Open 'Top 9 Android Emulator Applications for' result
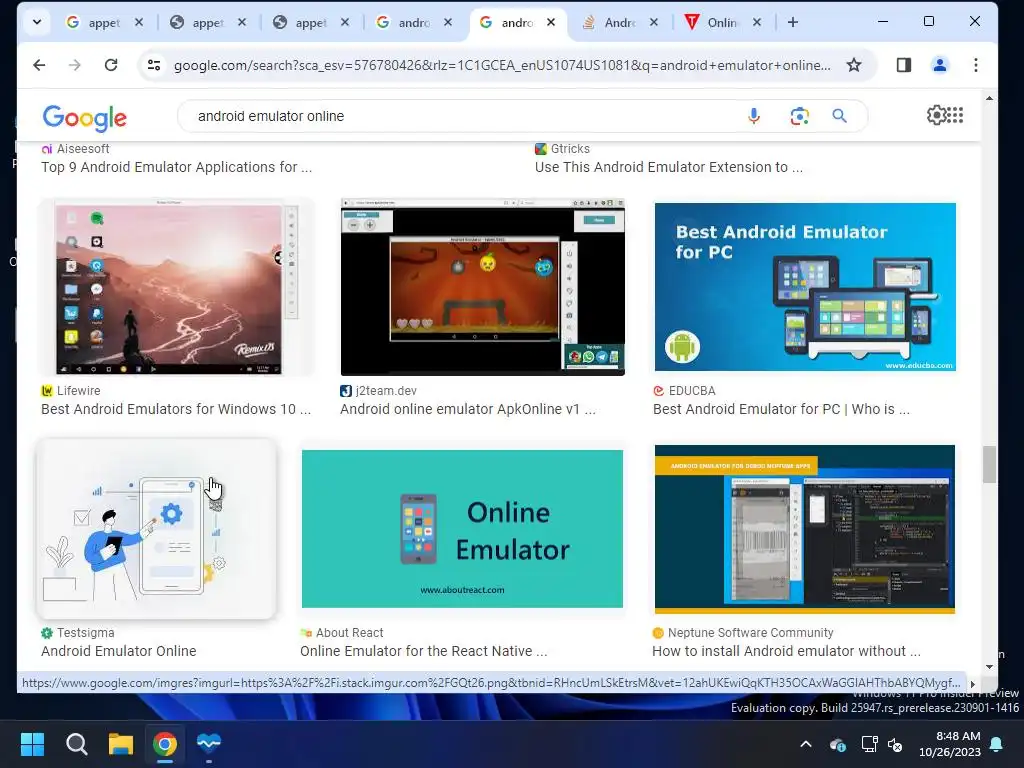 [176, 167]
